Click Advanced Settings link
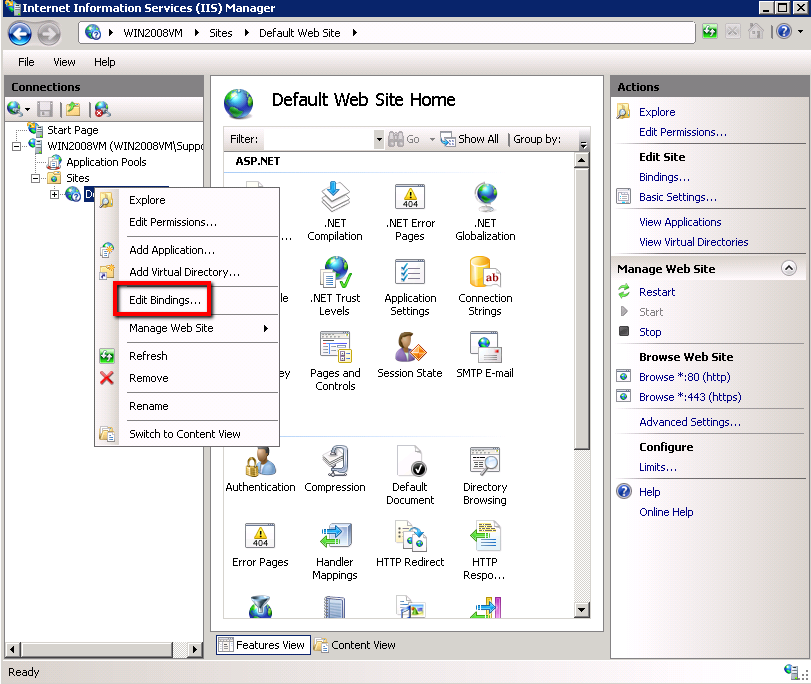 tap(689, 422)
